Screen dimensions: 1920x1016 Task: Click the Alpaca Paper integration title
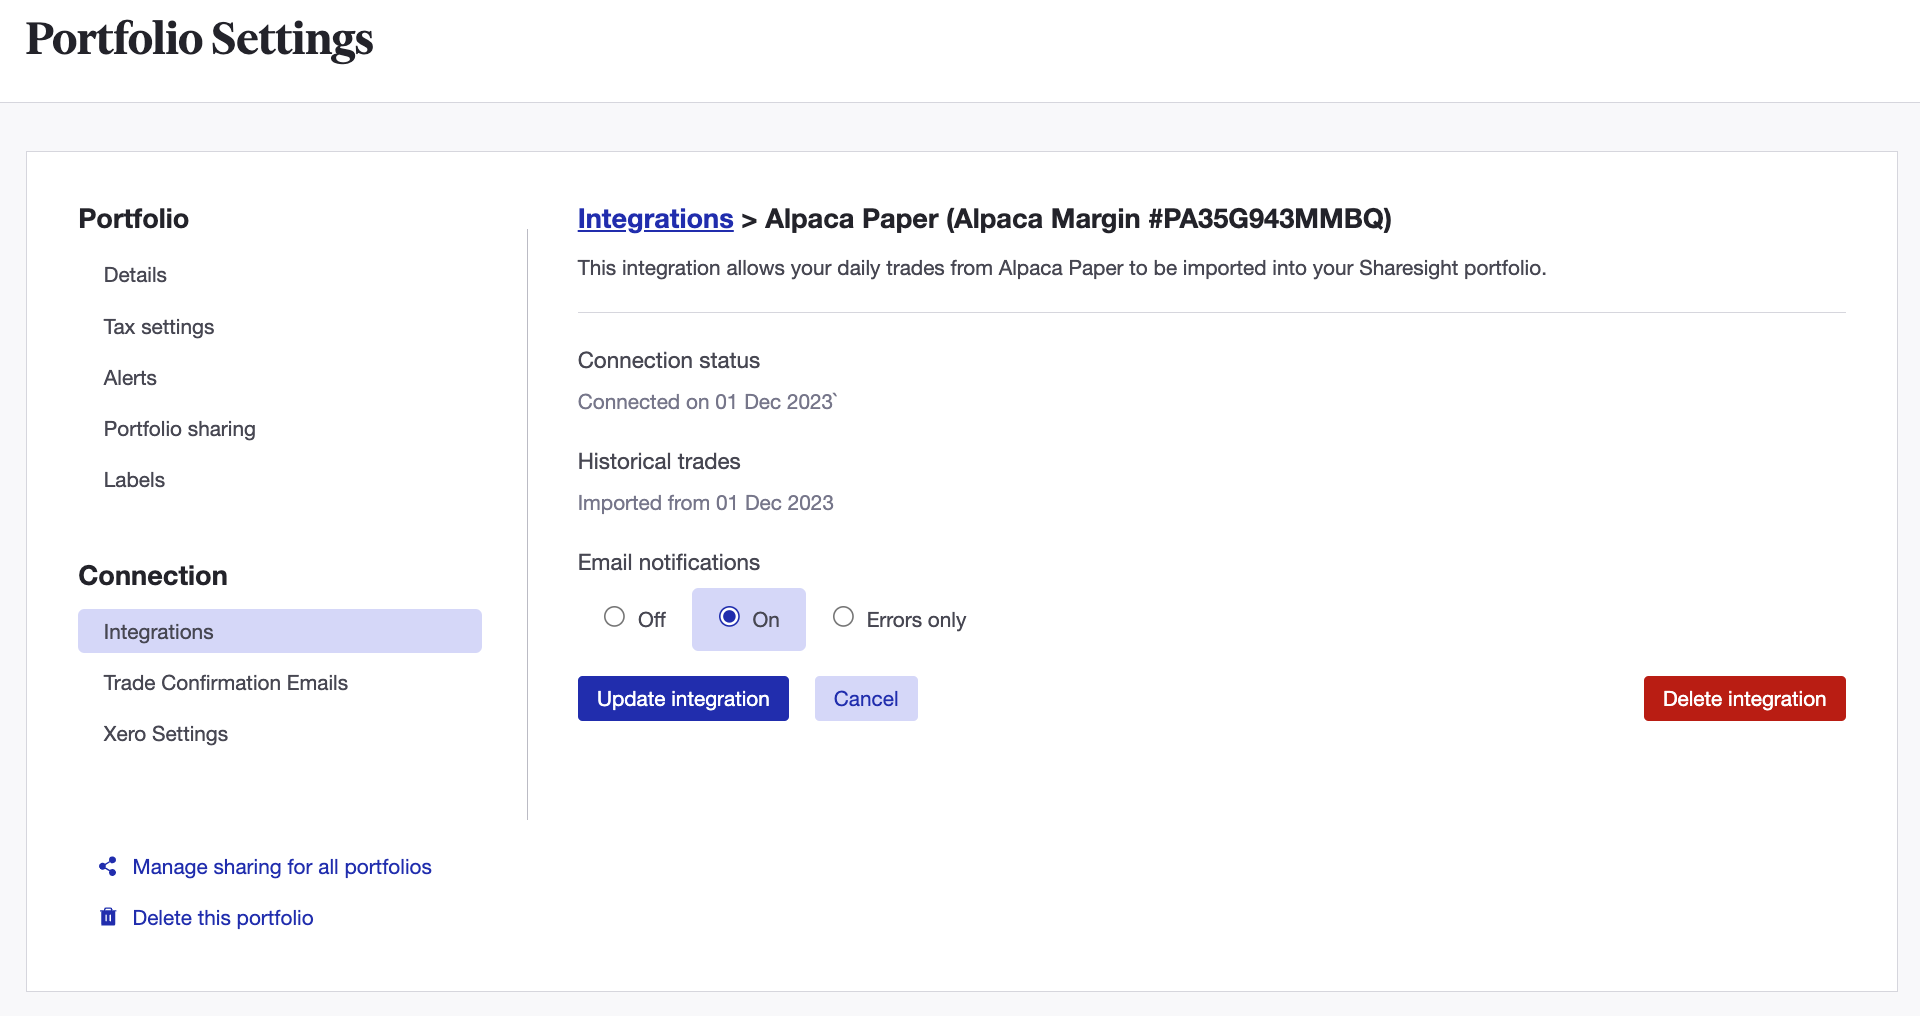click(x=1078, y=219)
